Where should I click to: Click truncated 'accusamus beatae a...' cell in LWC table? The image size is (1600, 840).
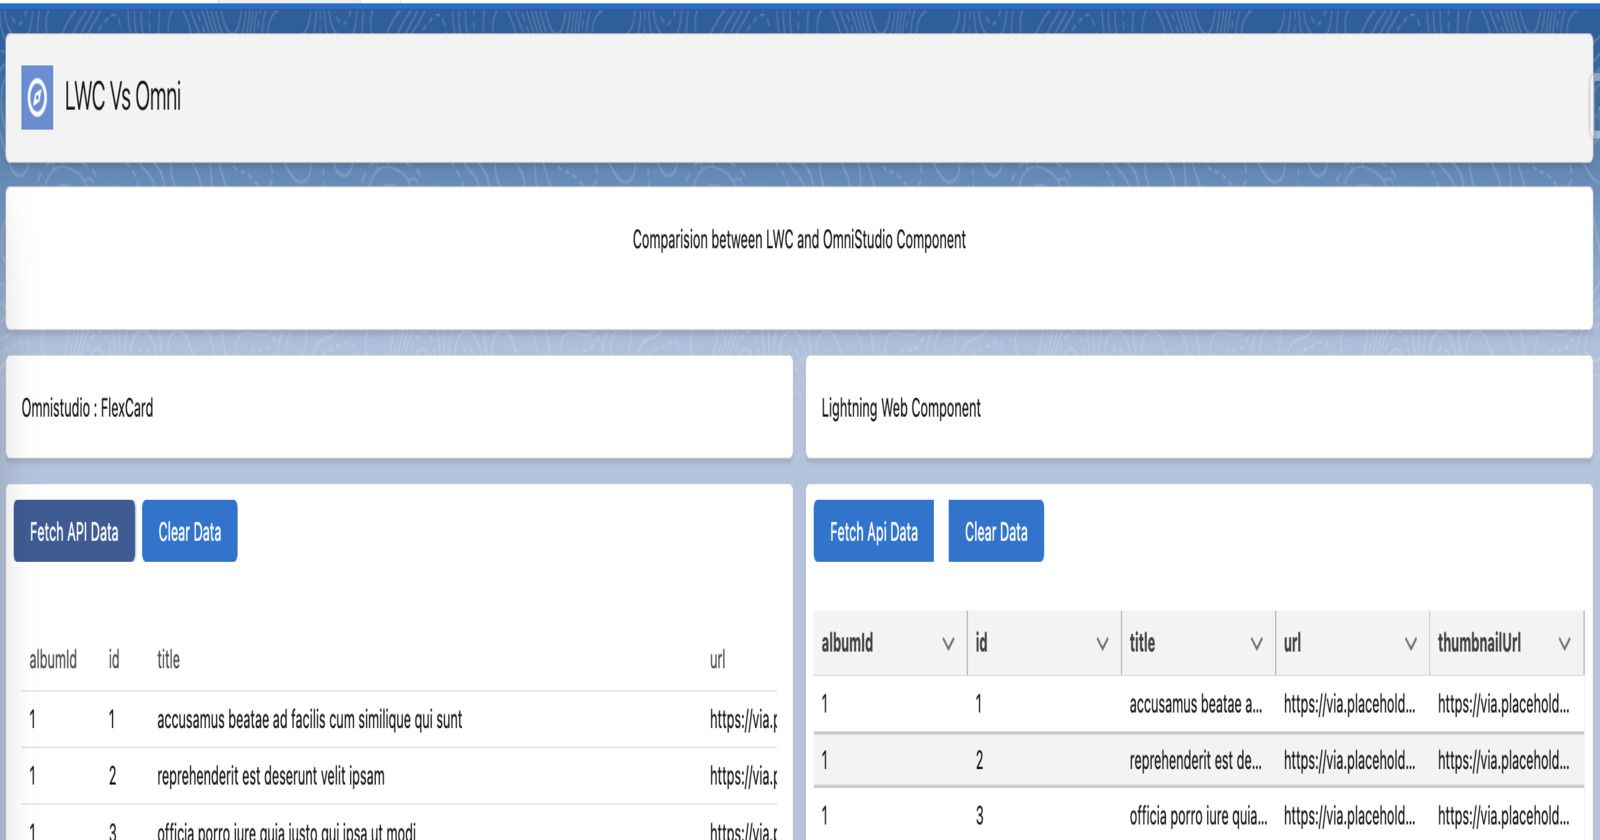pyautogui.click(x=1196, y=704)
